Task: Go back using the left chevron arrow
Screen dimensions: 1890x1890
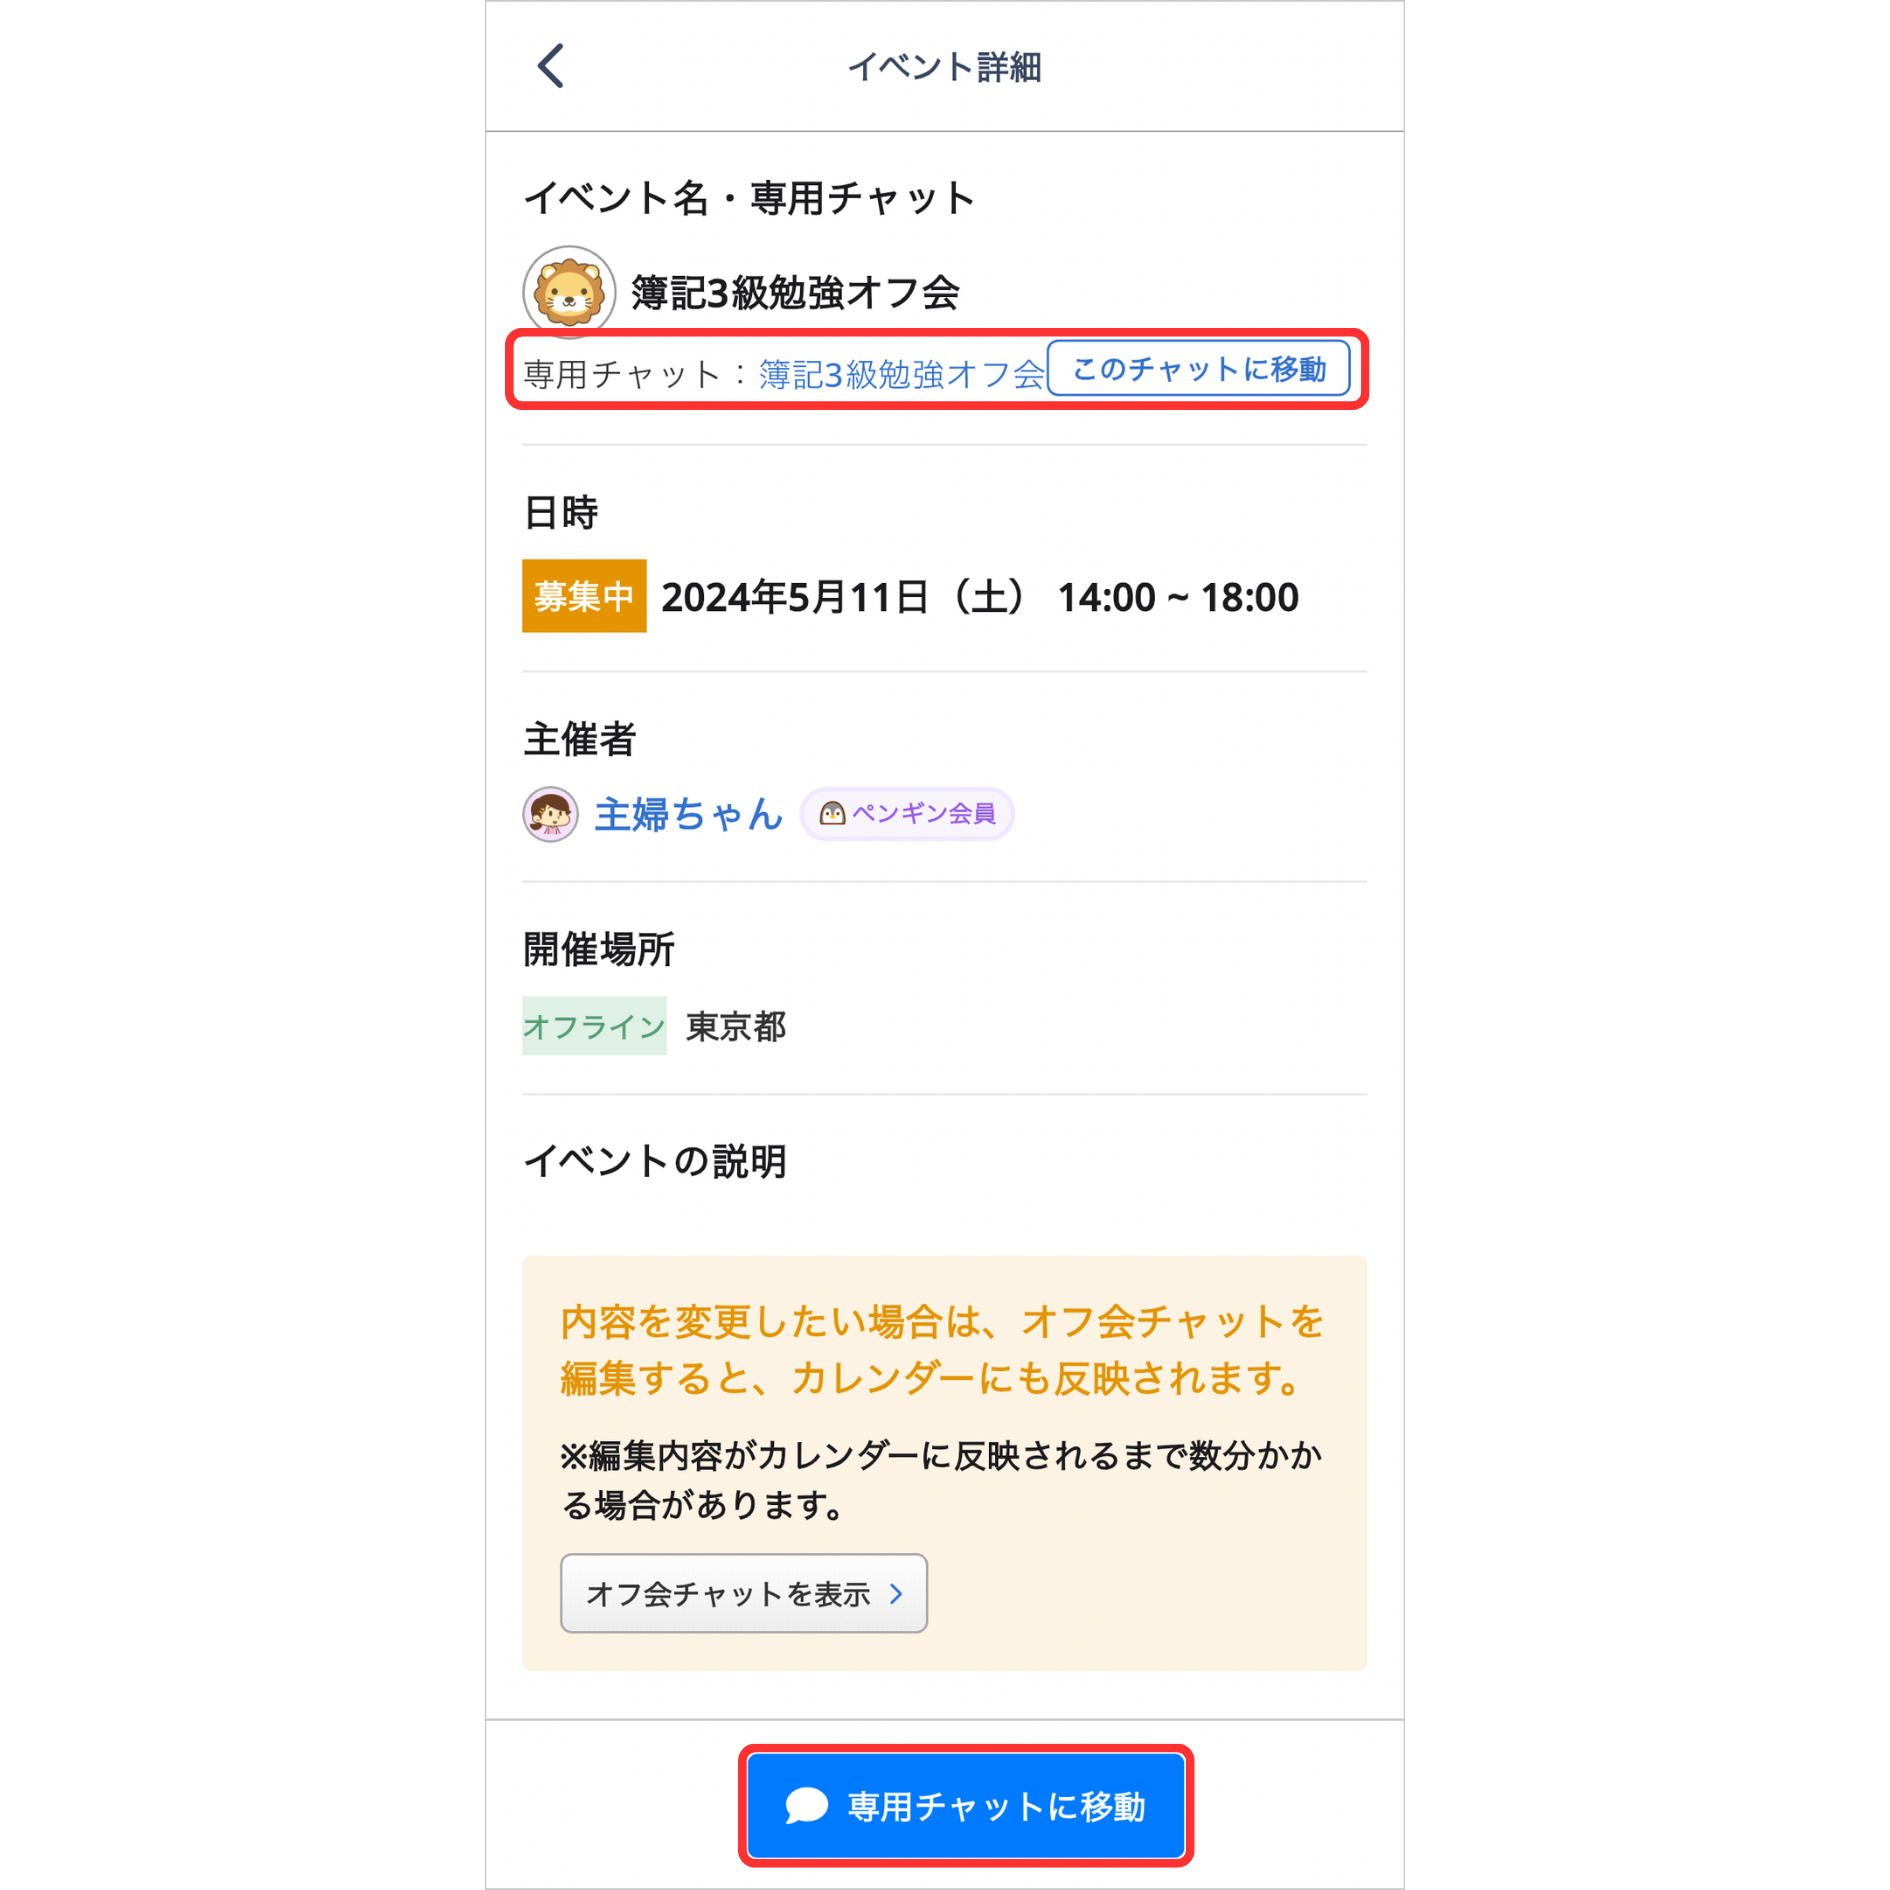Action: 551,66
